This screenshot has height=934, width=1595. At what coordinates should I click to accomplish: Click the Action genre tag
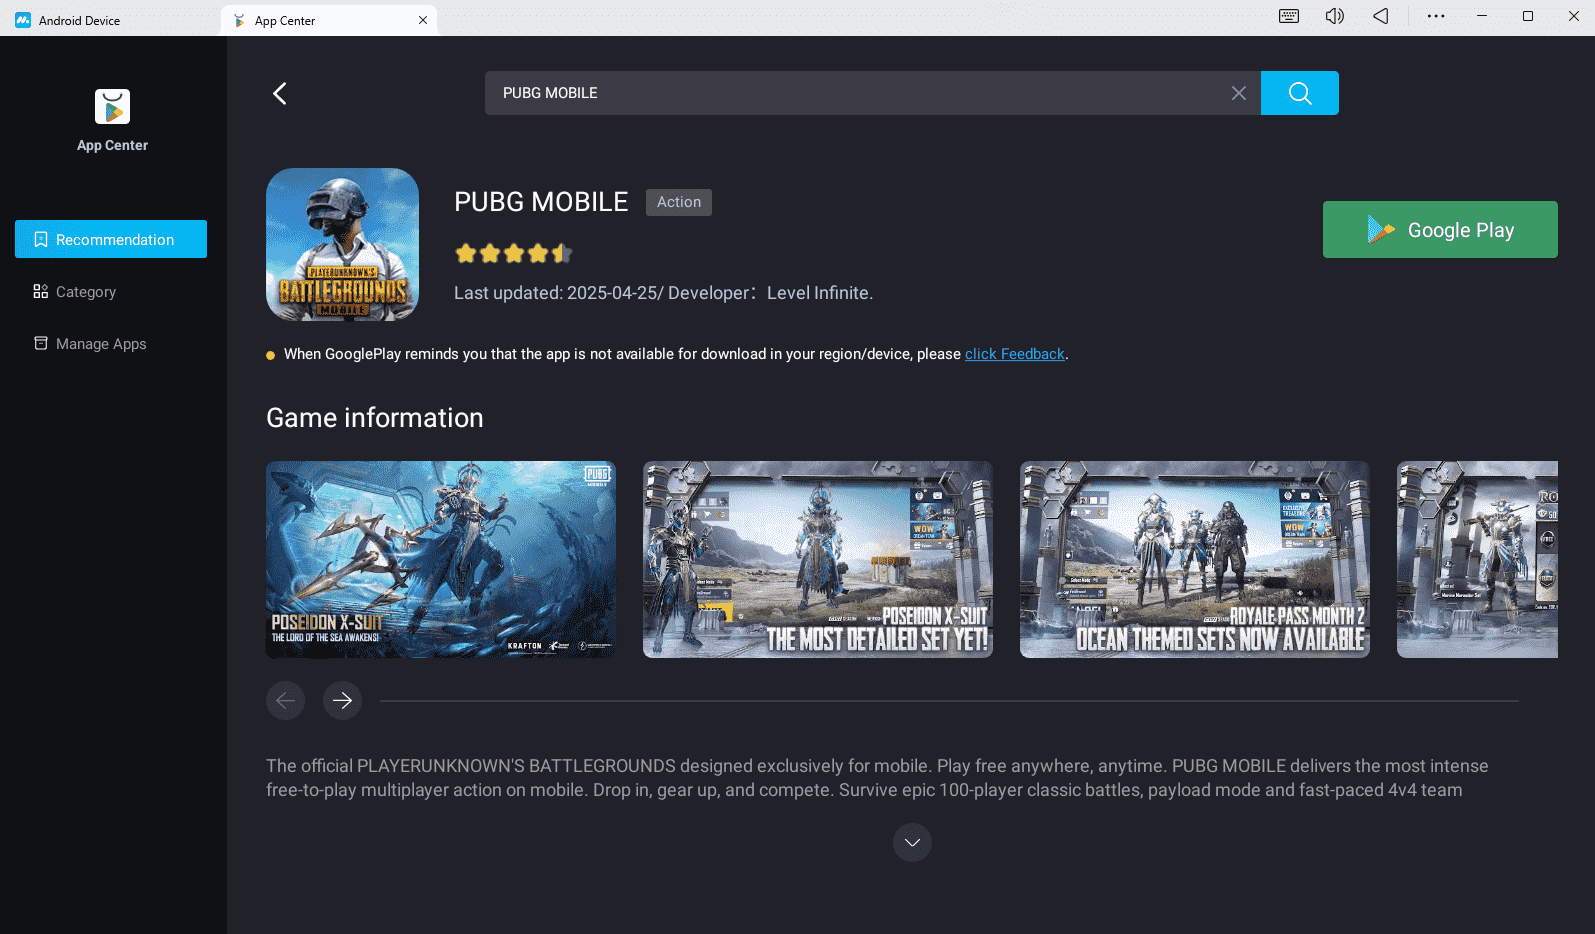point(678,202)
